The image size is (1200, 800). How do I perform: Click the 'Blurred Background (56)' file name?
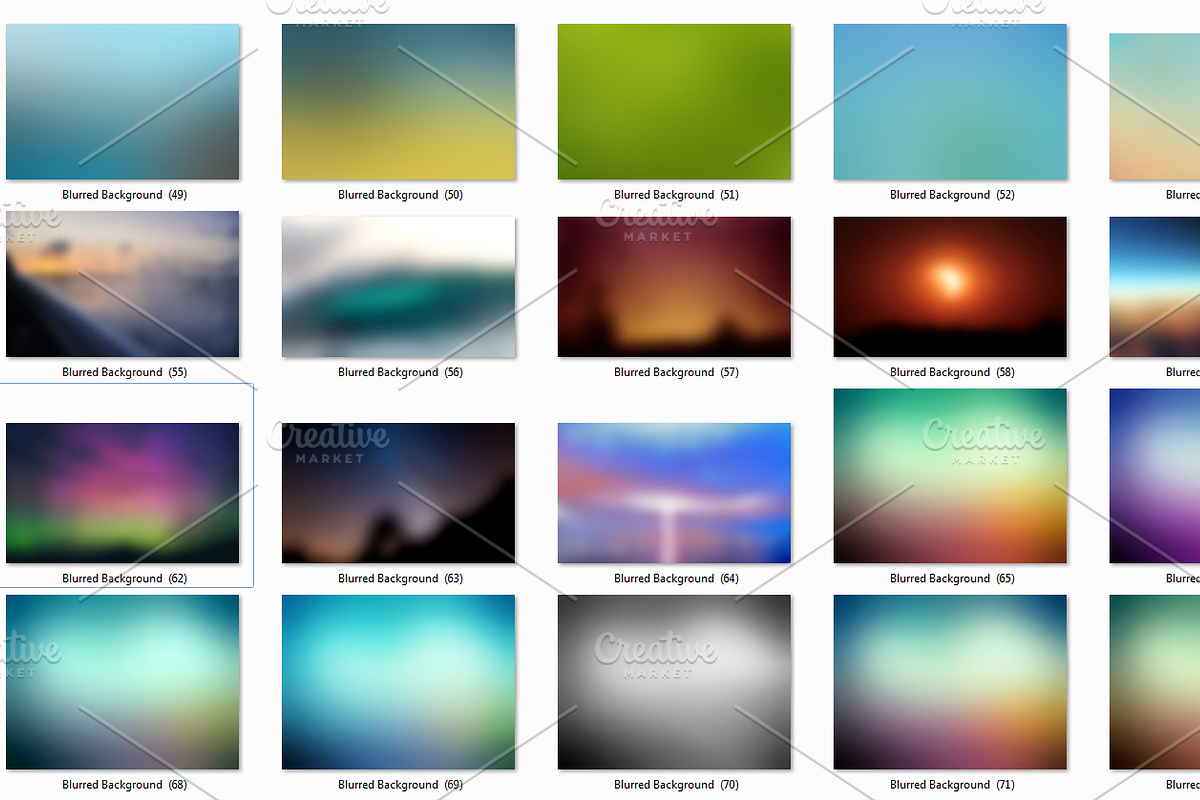point(400,372)
